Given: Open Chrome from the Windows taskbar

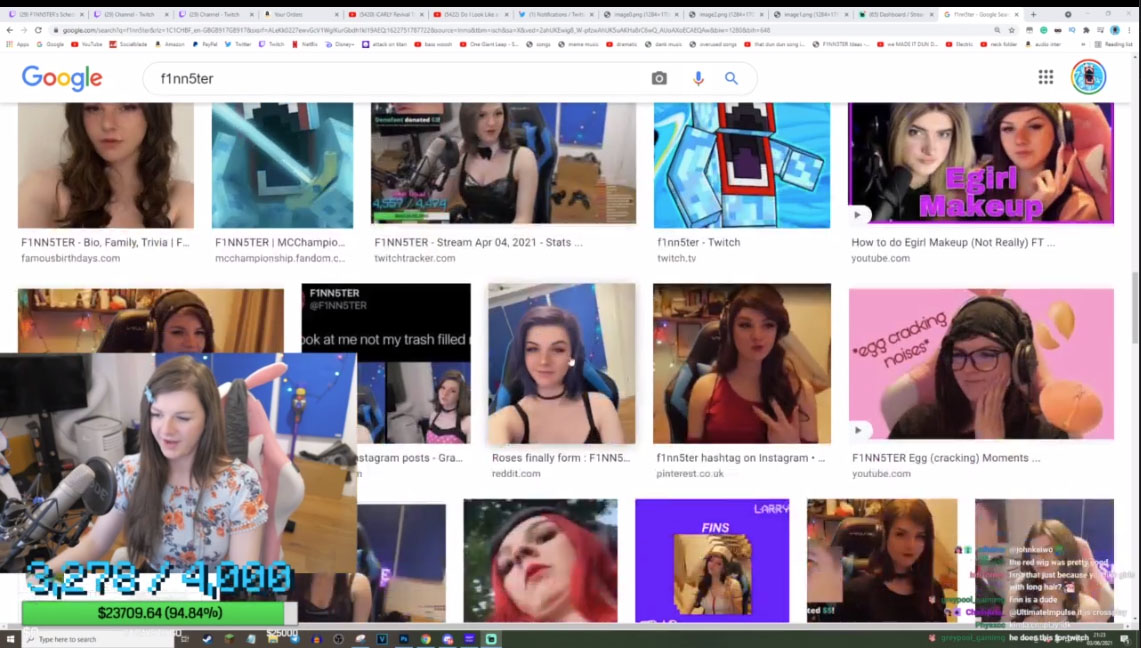Looking at the screenshot, I should coord(426,639).
